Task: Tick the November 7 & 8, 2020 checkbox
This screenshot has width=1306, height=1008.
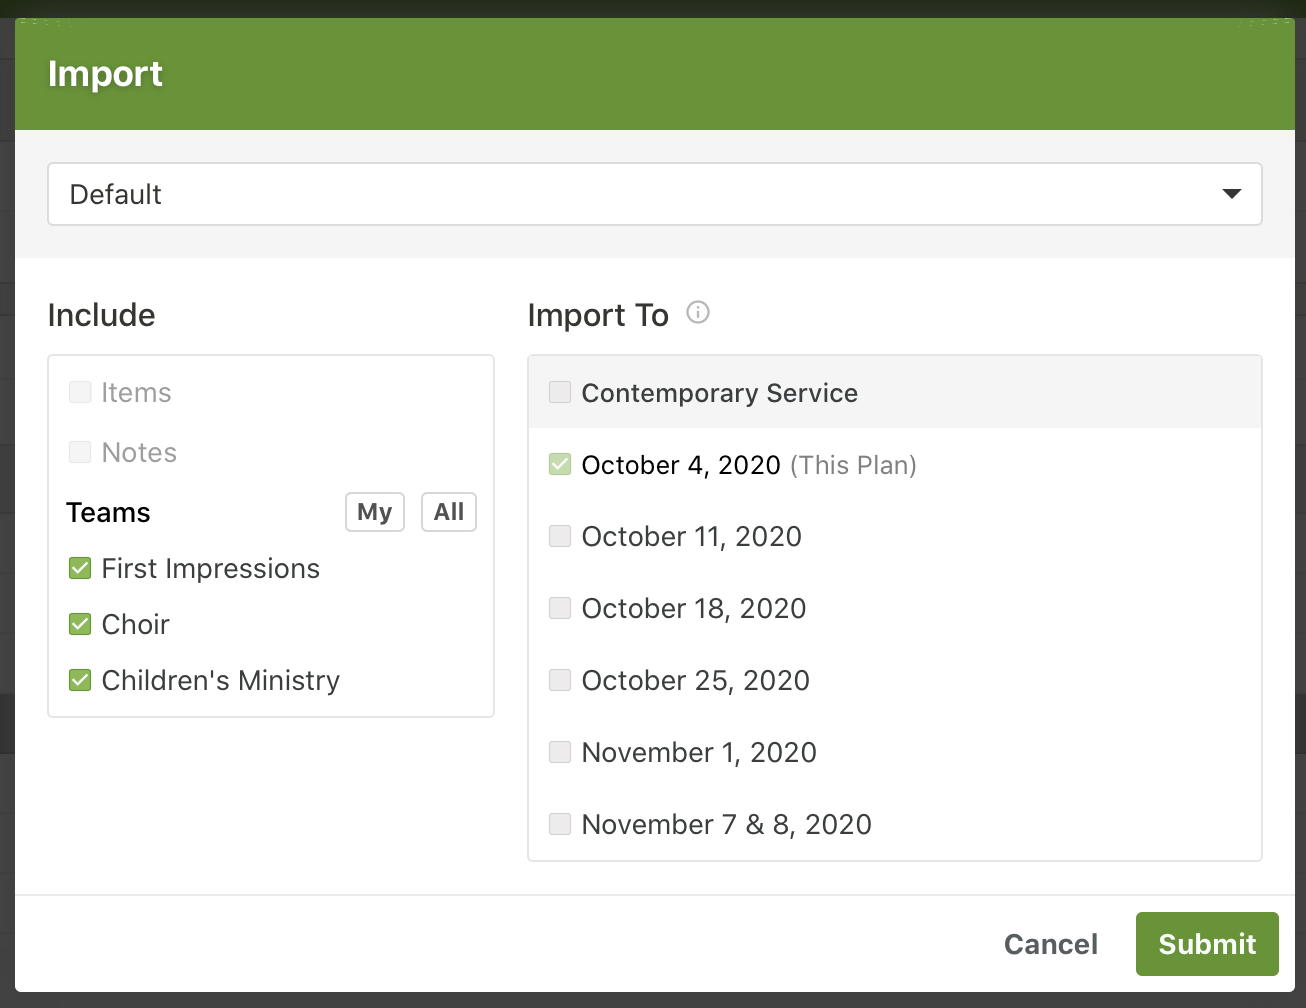Action: click(560, 824)
